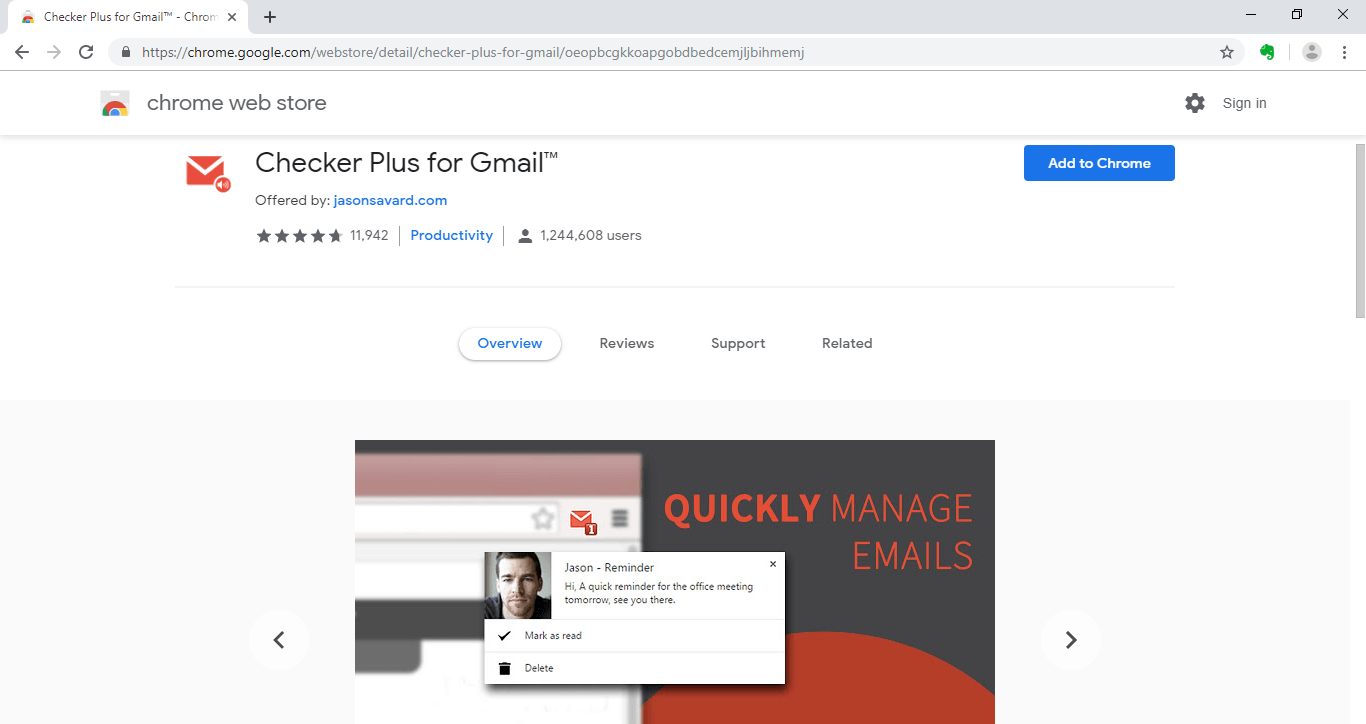Open the jasonsavard.com developer link

tap(390, 200)
